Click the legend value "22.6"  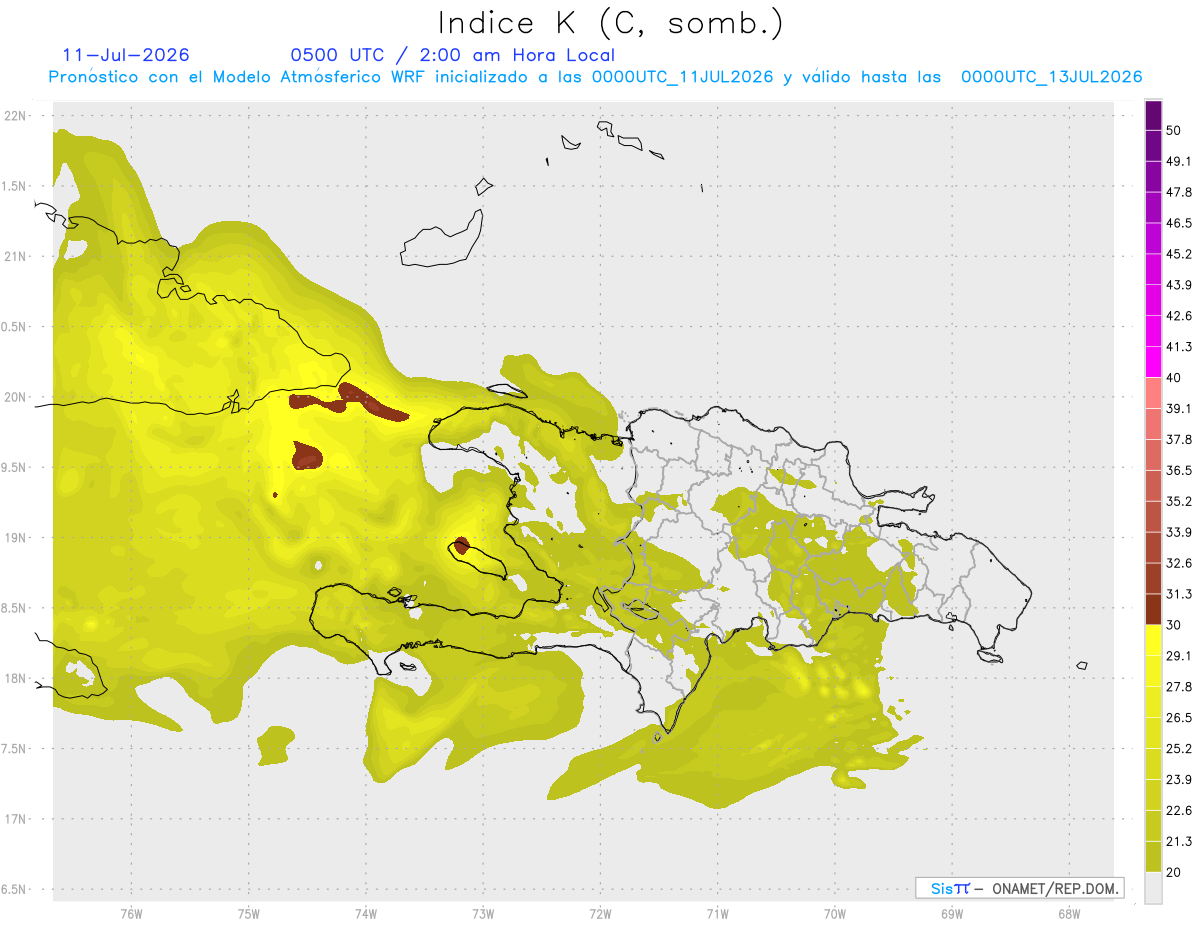pos(1179,810)
